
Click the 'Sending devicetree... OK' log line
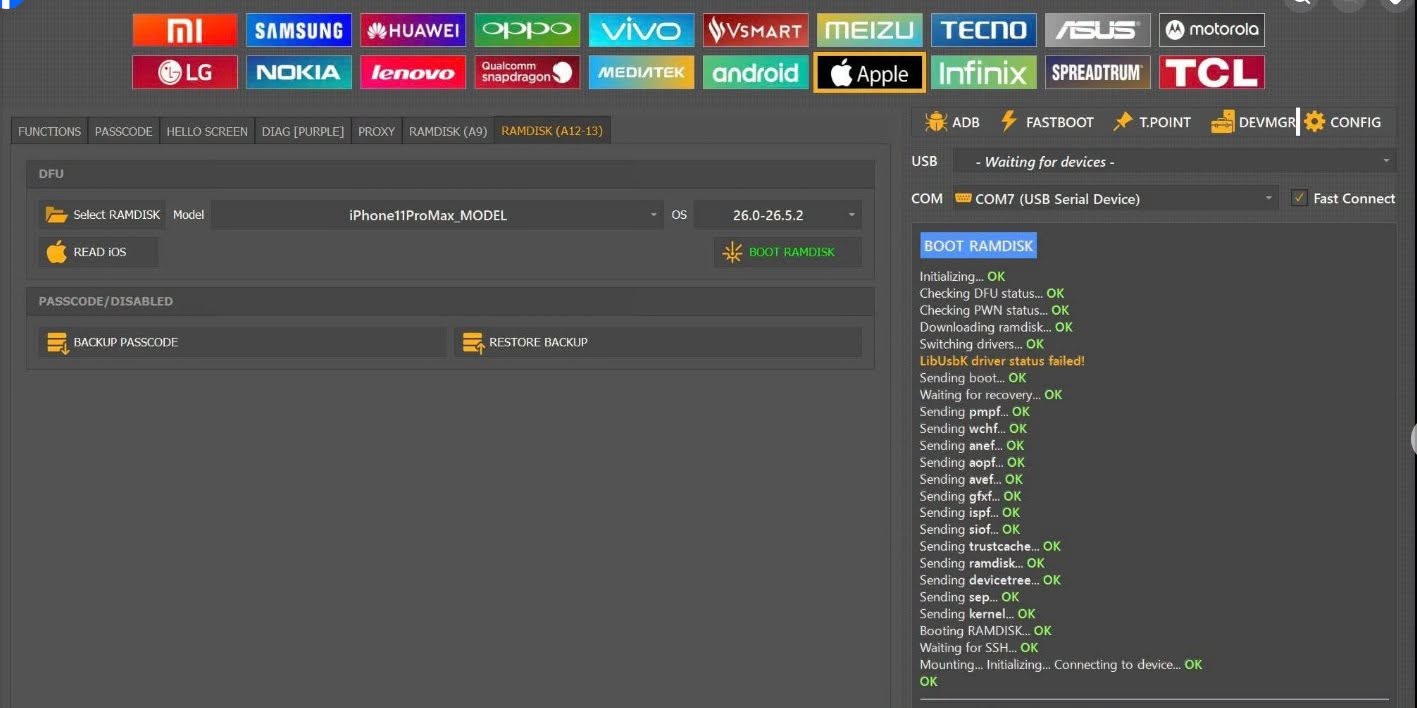pyautogui.click(x=990, y=580)
